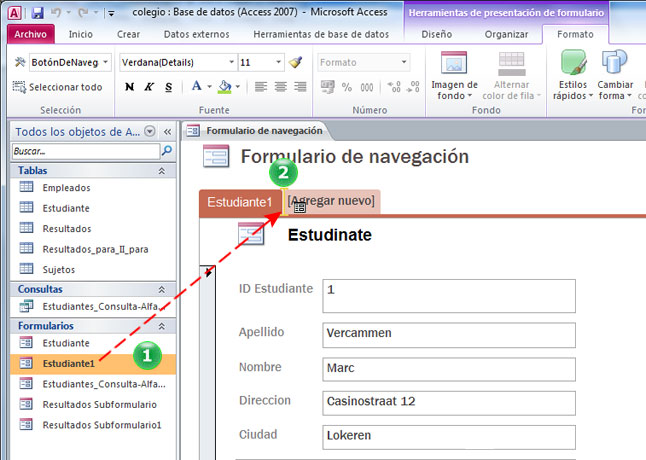Open the fill color dropdown arrow

(x=238, y=86)
